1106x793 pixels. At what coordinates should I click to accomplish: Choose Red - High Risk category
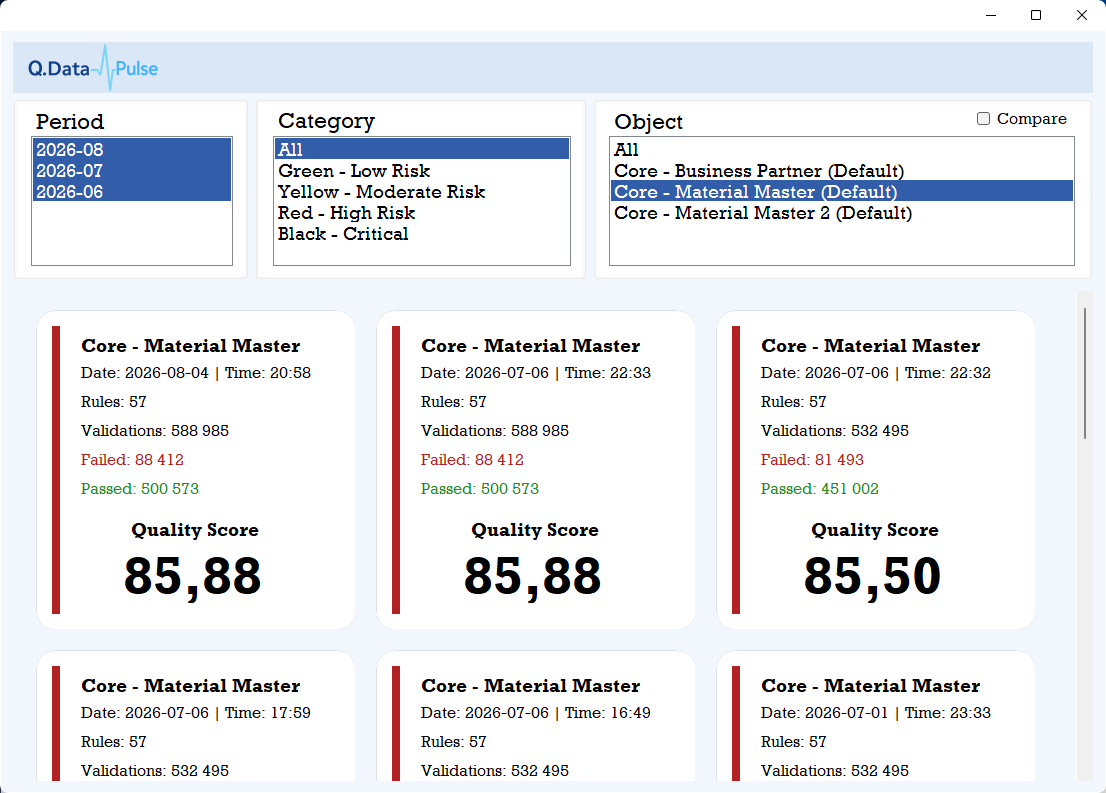click(x=422, y=213)
